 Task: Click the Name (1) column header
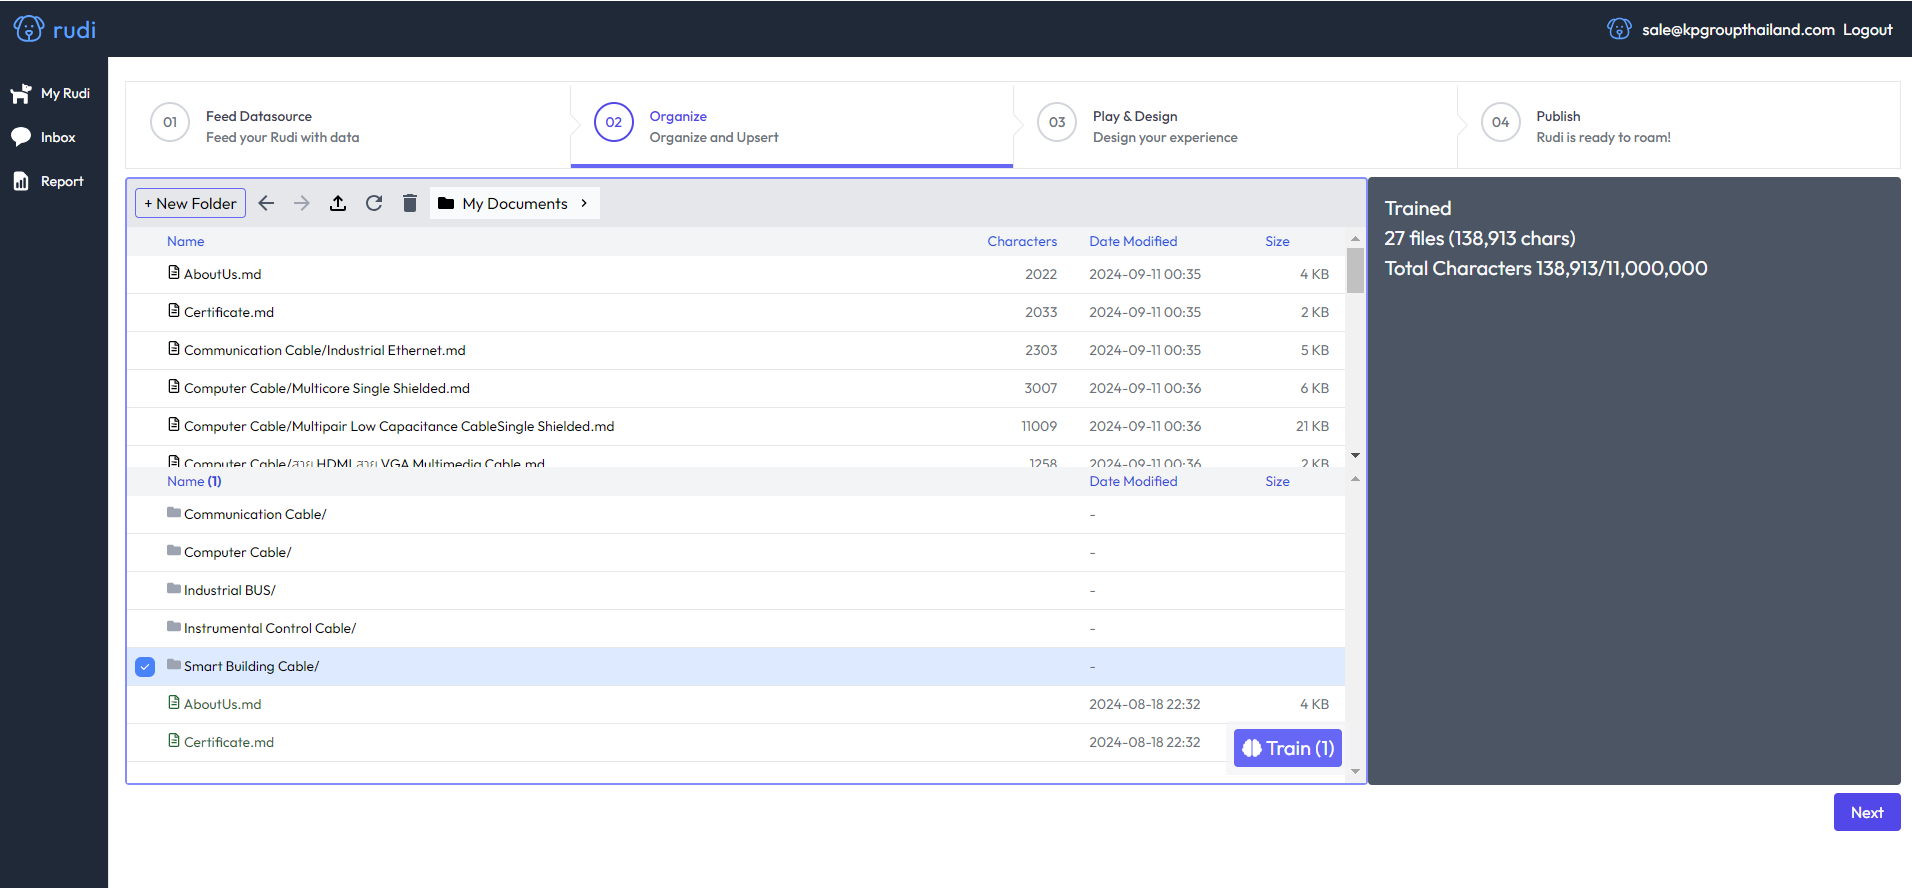tap(194, 481)
